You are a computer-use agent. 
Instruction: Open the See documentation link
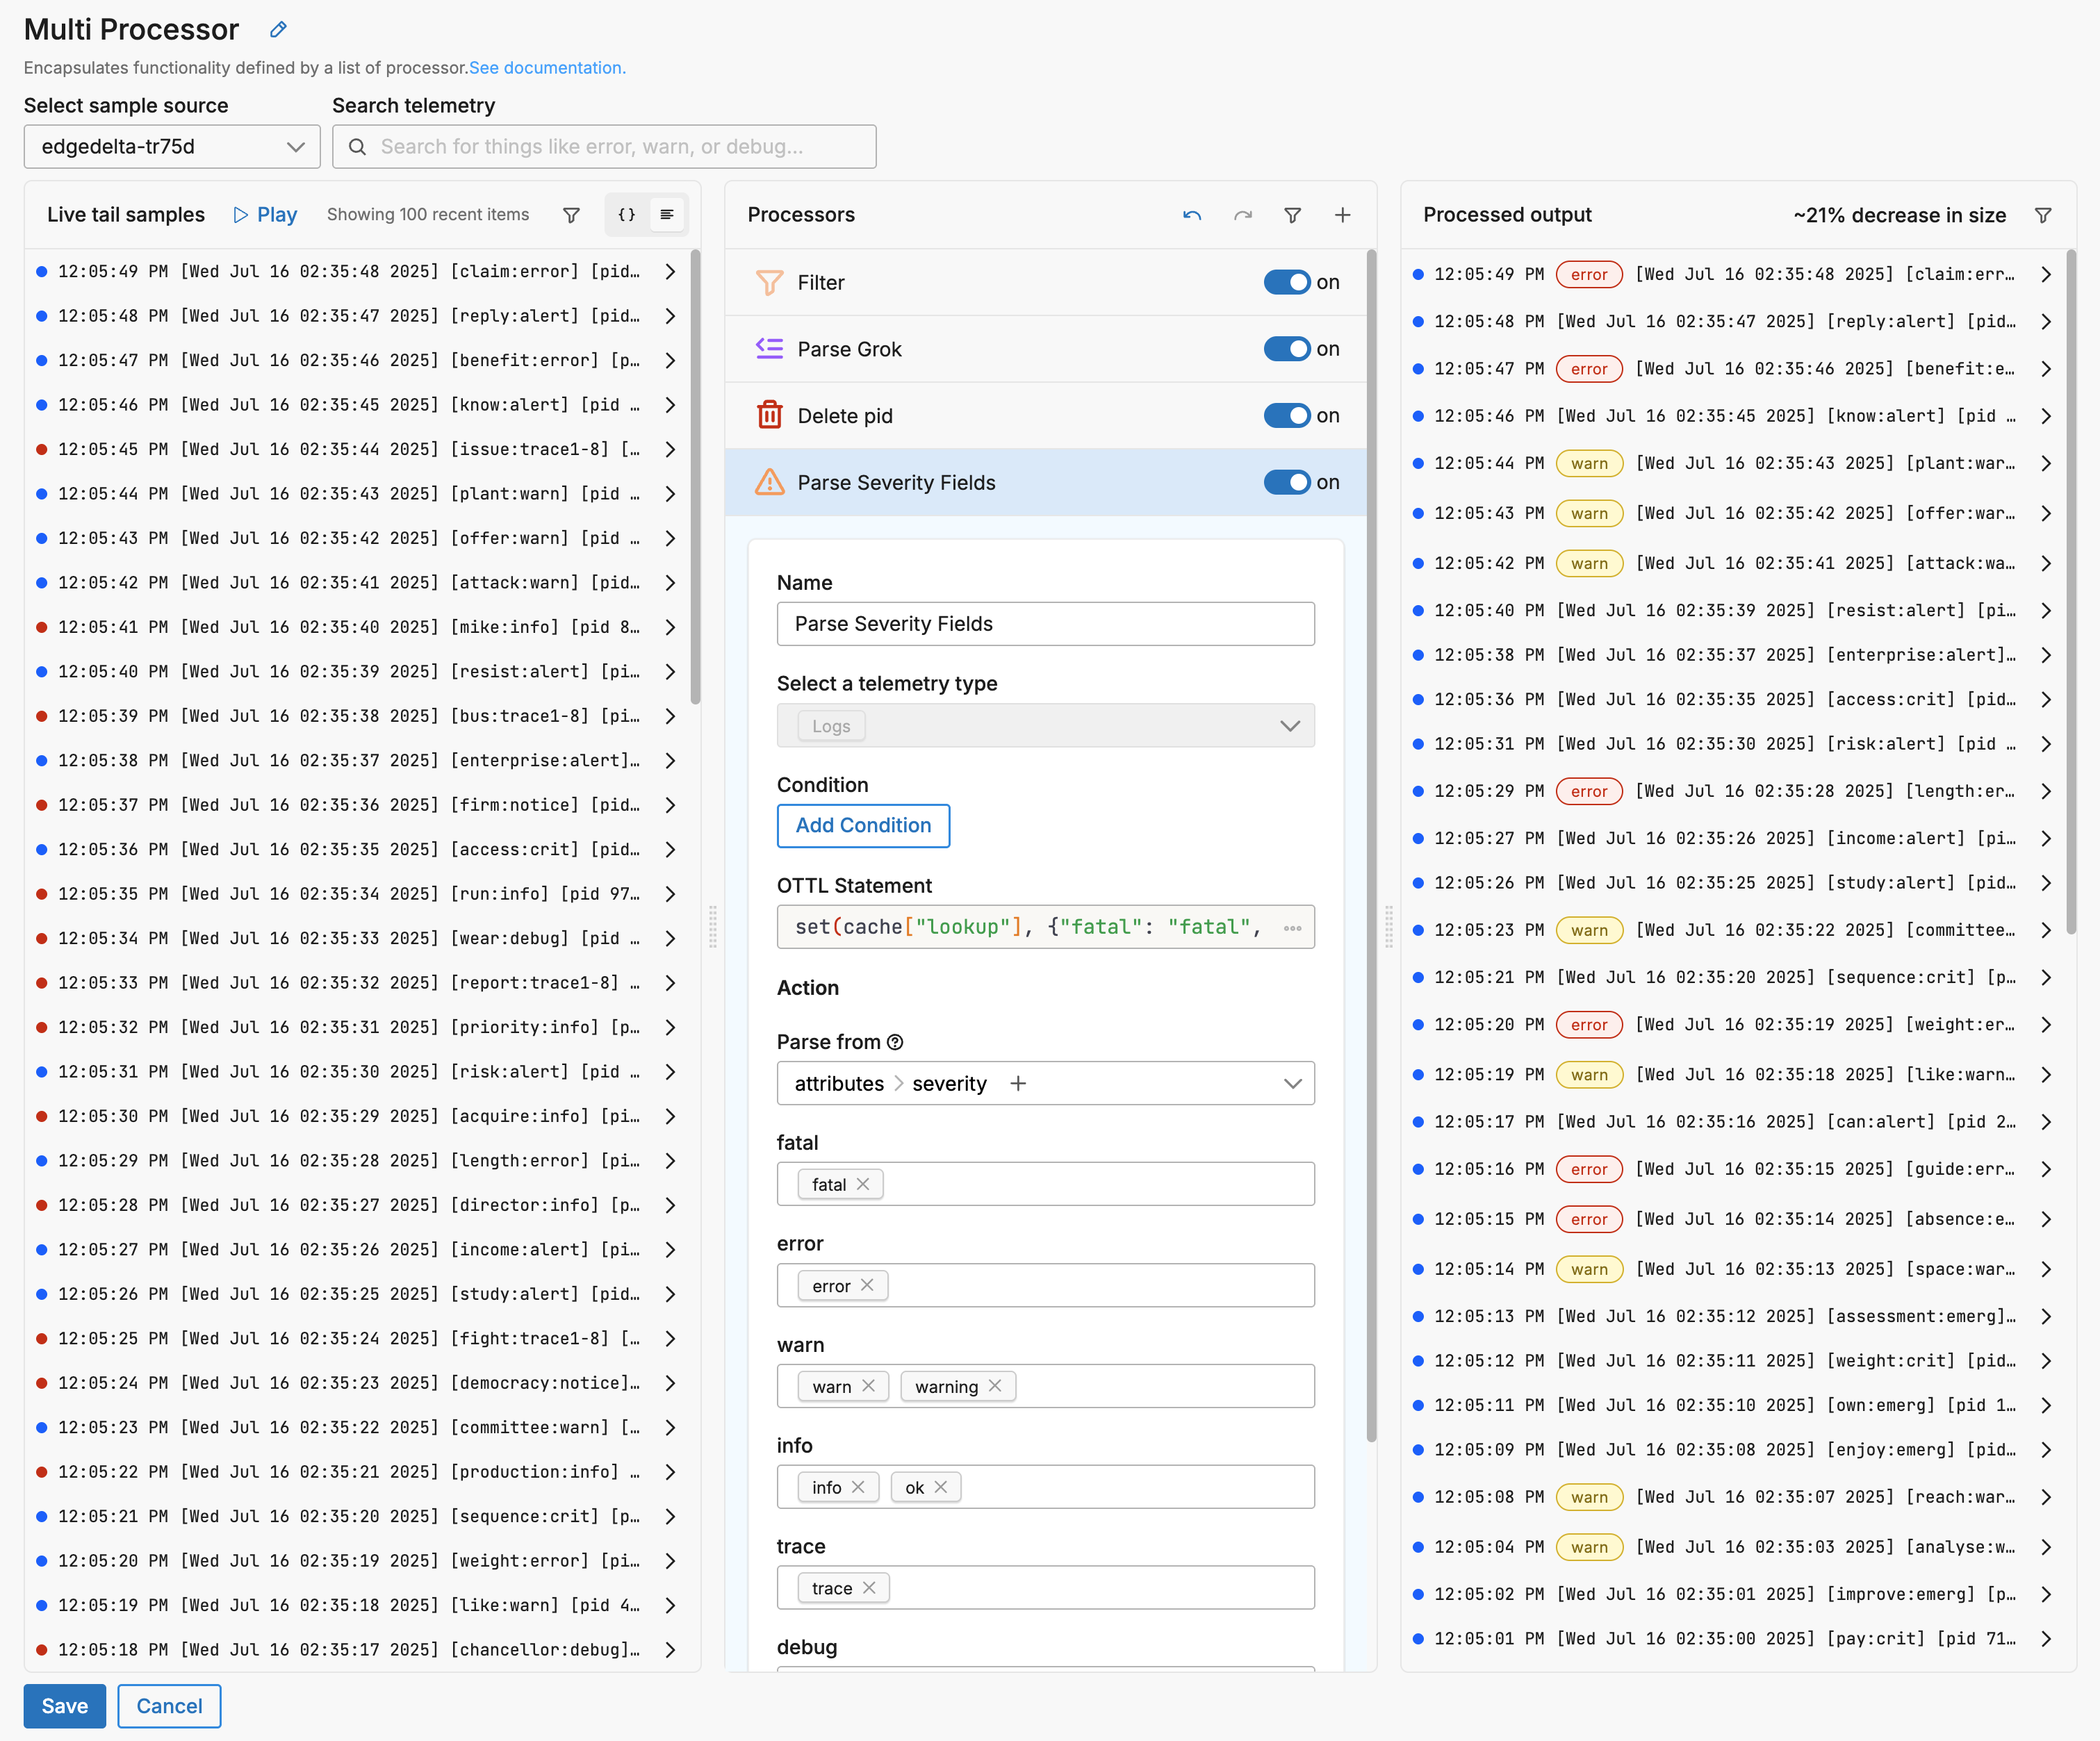(x=547, y=68)
